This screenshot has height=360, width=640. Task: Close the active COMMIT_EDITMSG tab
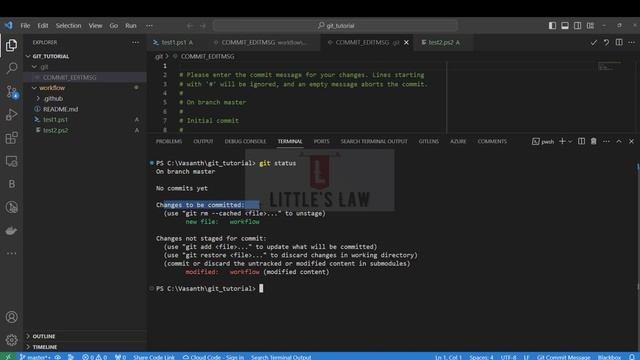click(406, 42)
